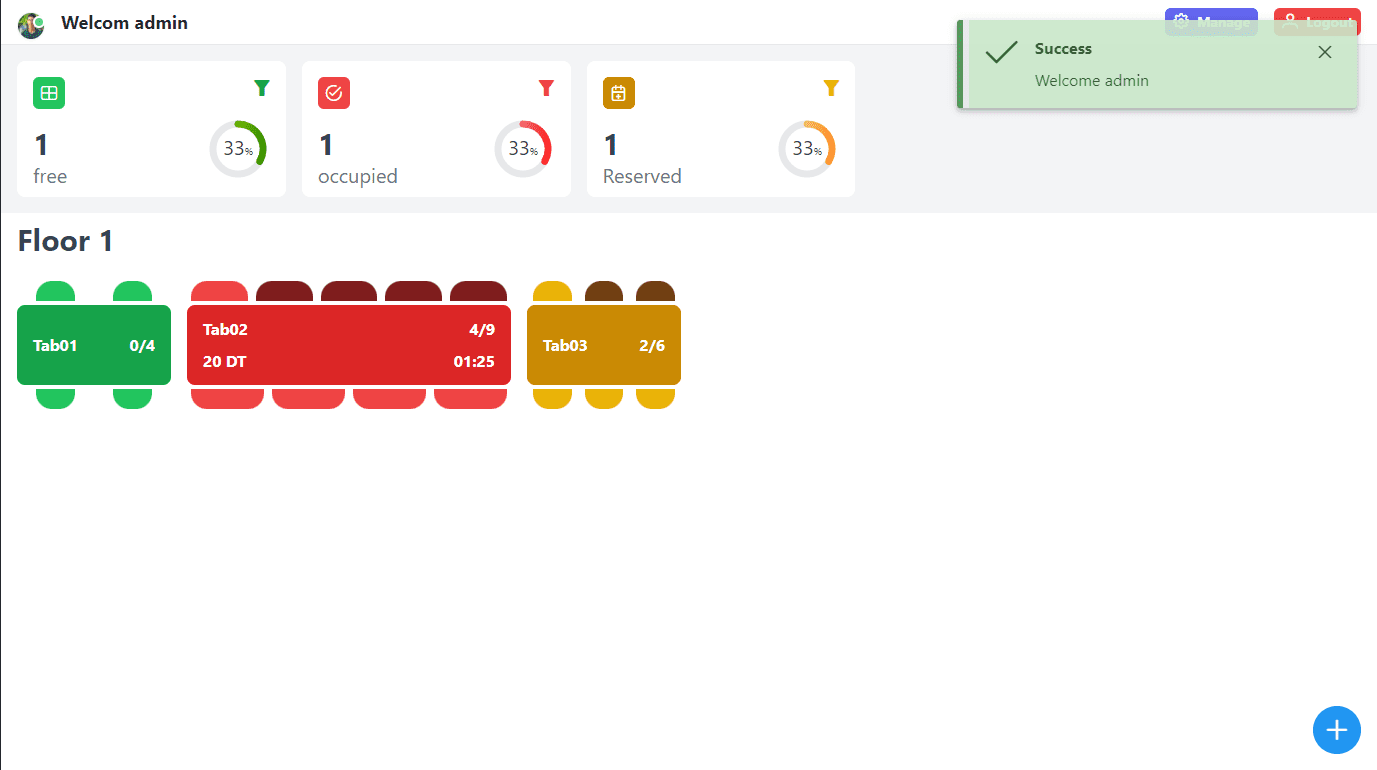Click the green funnel filter on free card
The height and width of the screenshot is (770, 1377).
[262, 88]
